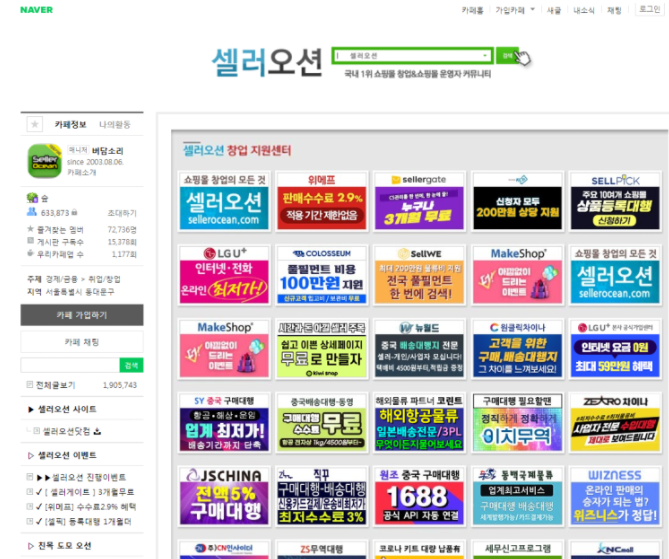This screenshot has height=559, width=669.
Task: Switch to the 나의활동 tab
Action: tap(115, 125)
